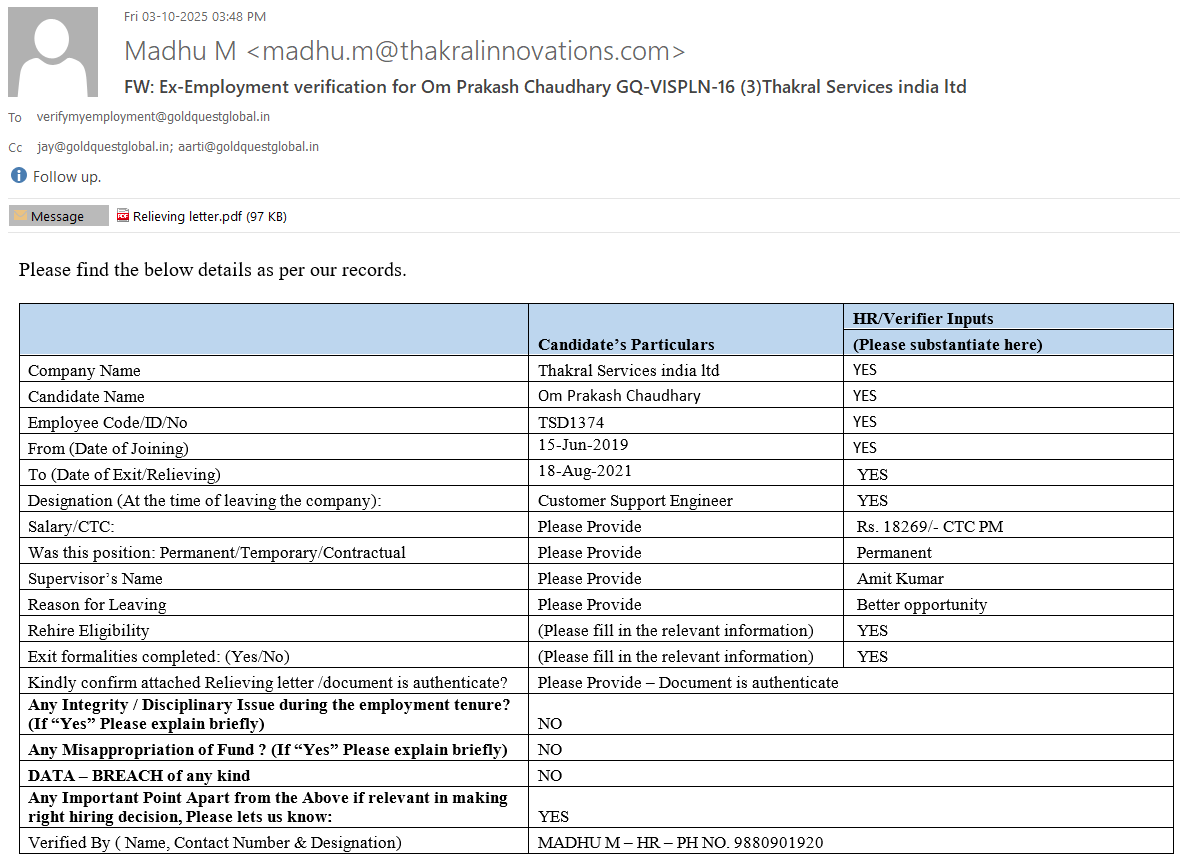The image size is (1180, 861).
Task: Click joining date 15-Jun-2019
Action: (x=582, y=445)
